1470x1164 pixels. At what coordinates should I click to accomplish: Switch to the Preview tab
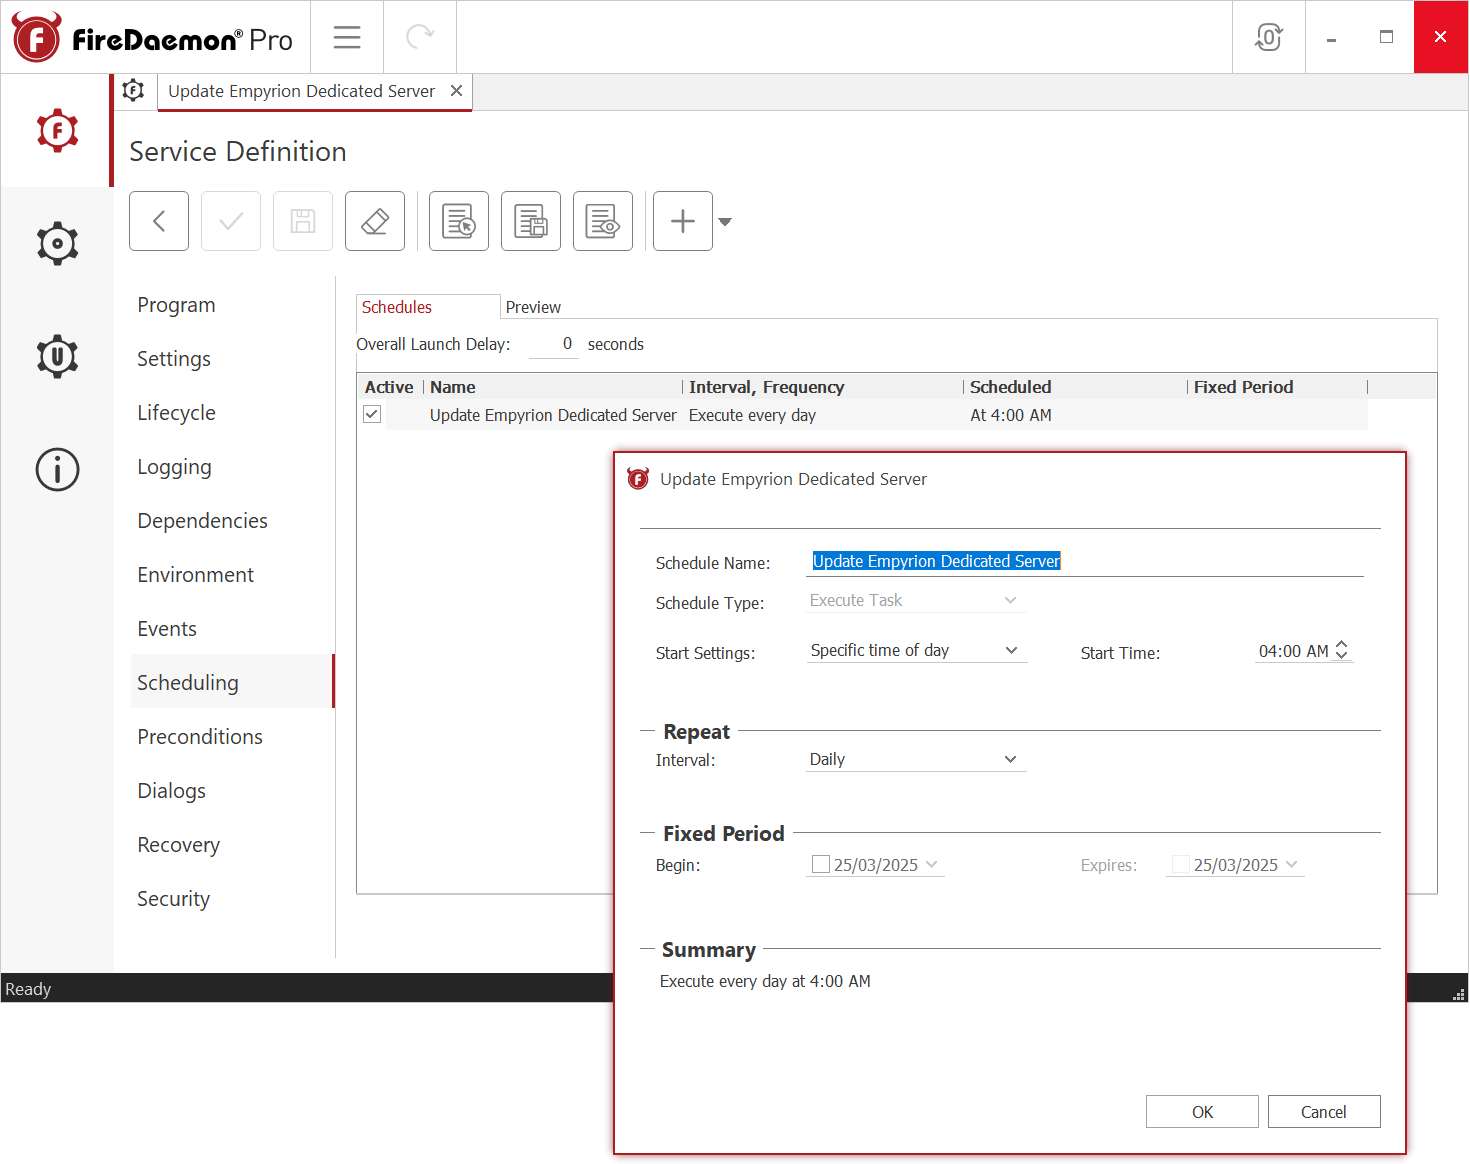click(x=533, y=307)
